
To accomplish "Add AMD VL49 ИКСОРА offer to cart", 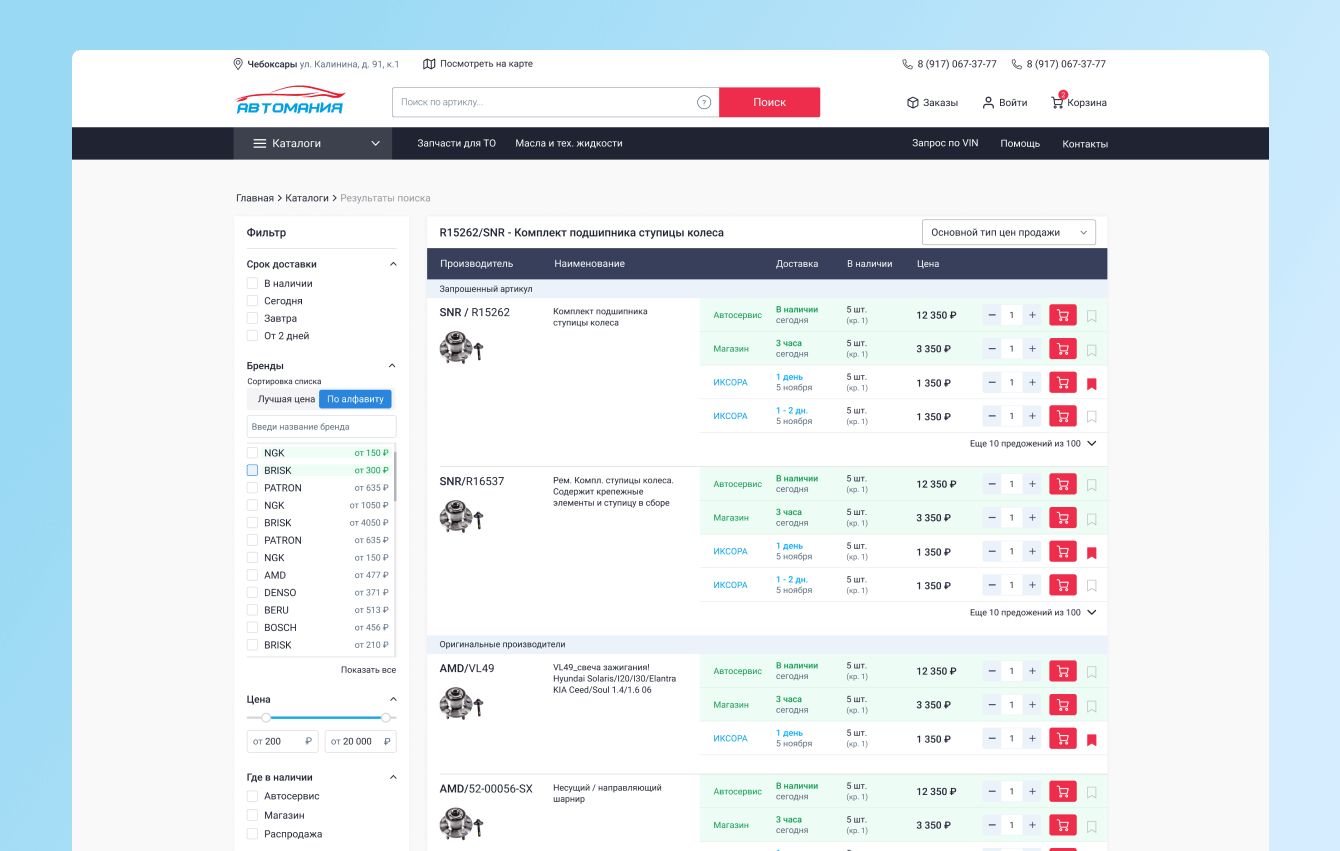I will (1062, 739).
